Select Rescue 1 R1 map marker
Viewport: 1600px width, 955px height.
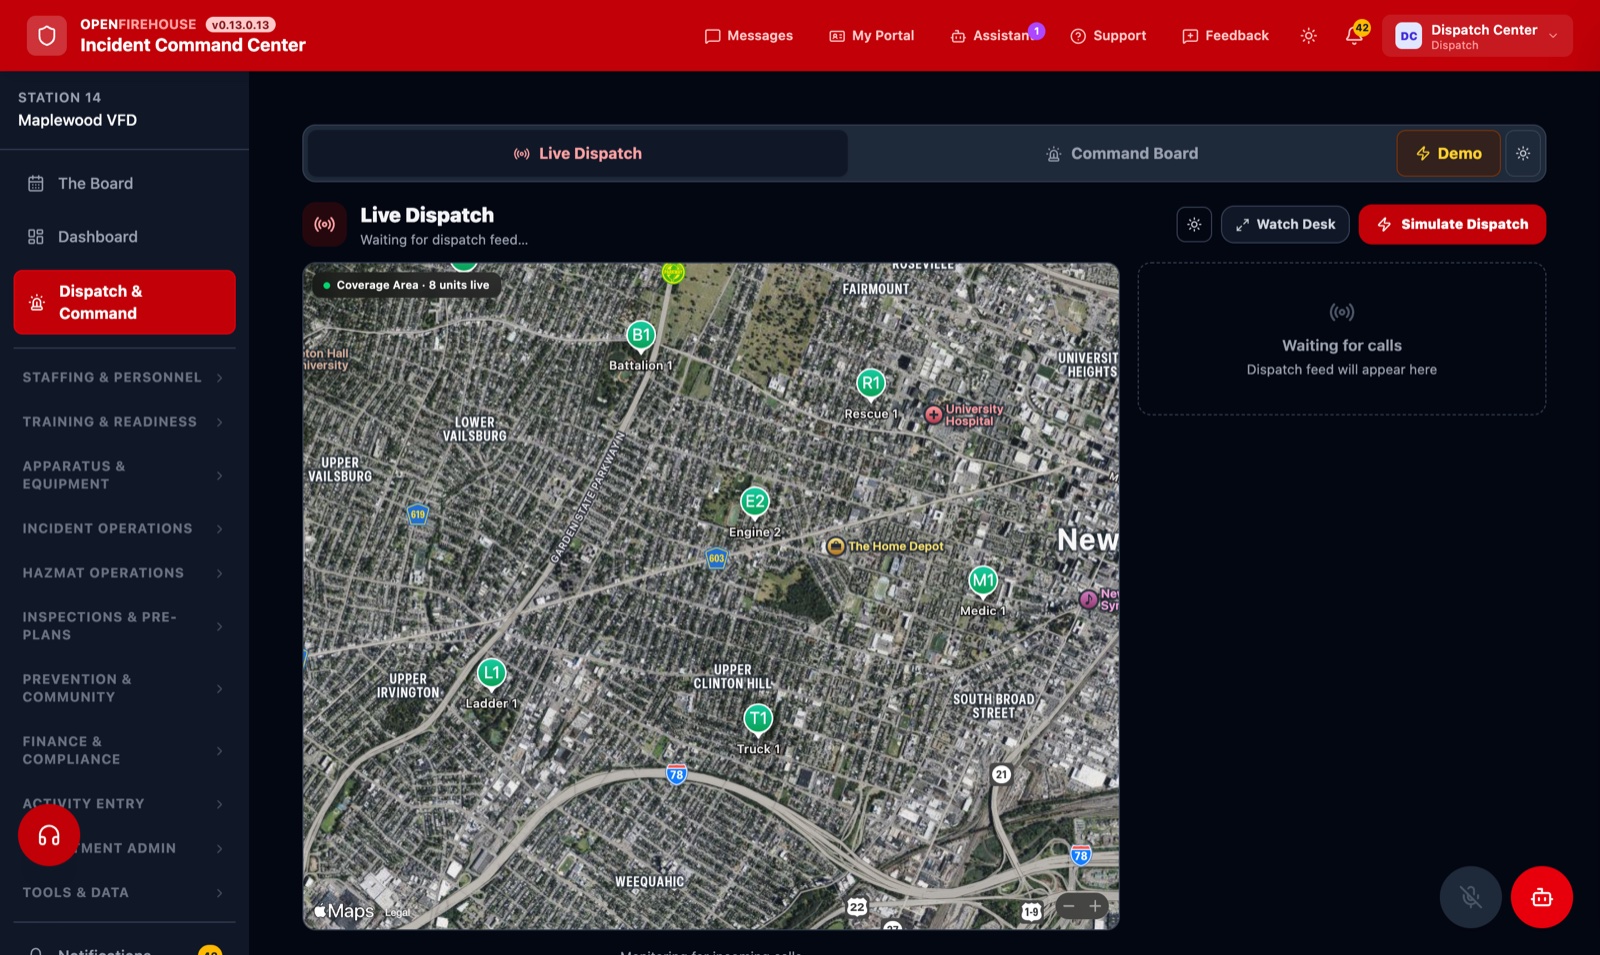tap(871, 384)
